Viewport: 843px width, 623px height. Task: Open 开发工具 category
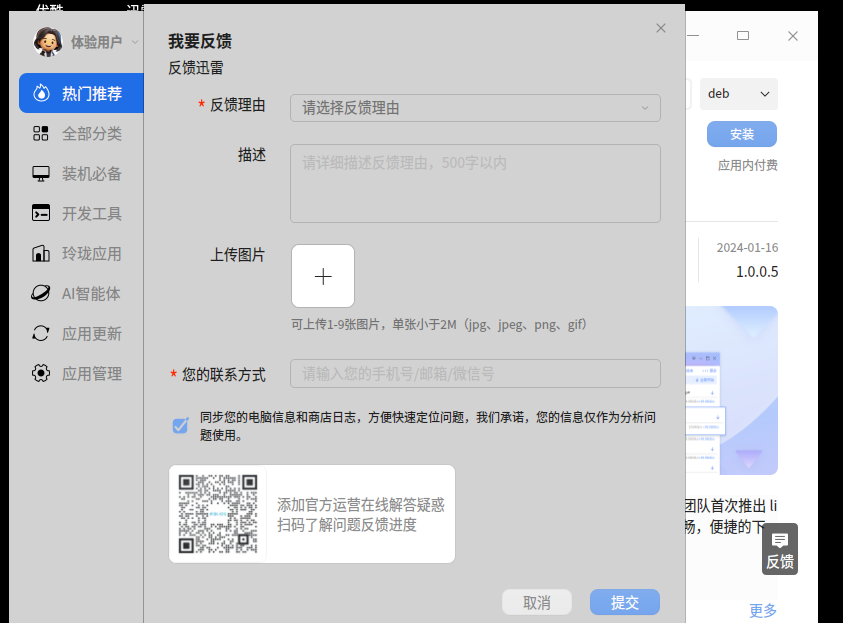(81, 213)
